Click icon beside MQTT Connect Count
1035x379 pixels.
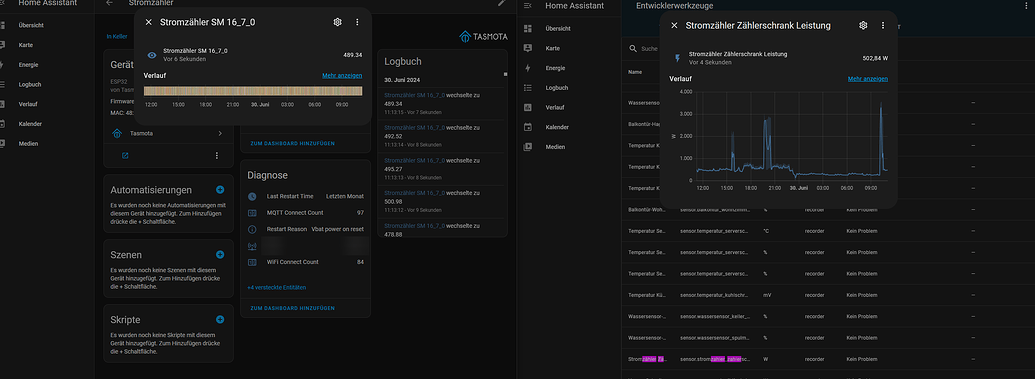click(251, 213)
